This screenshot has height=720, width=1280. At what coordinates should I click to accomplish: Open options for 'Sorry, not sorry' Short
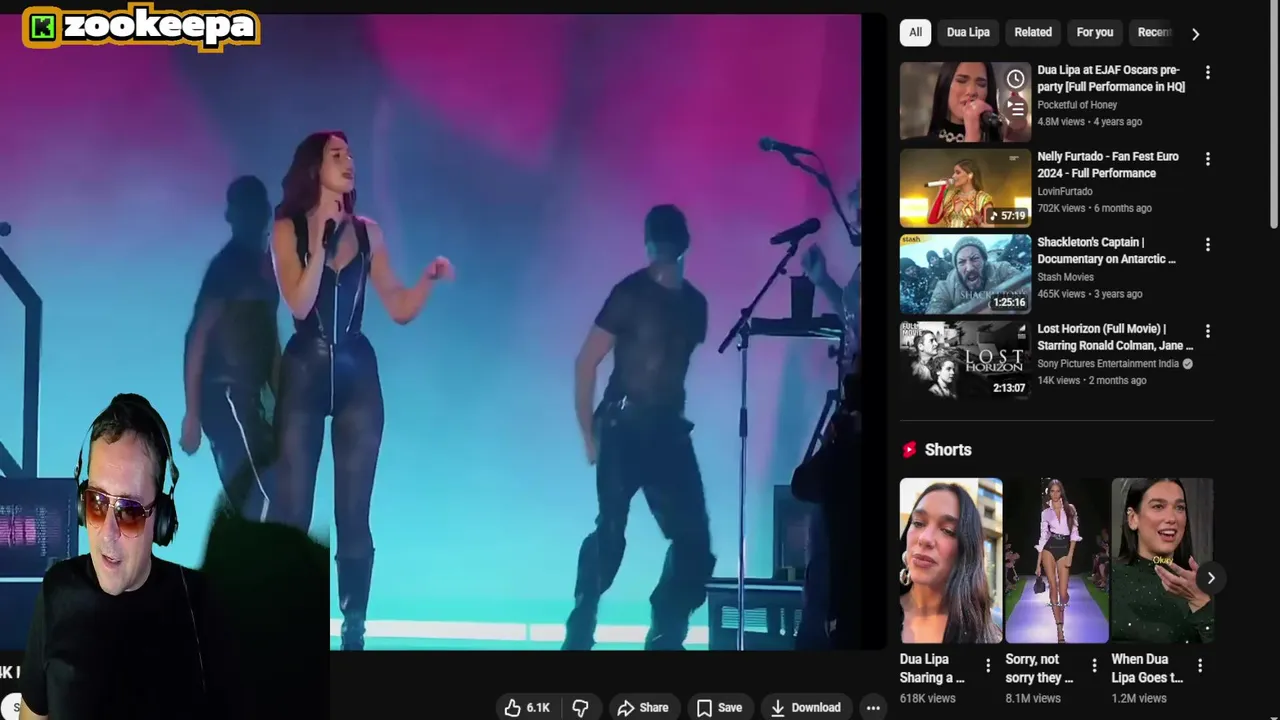1094,665
